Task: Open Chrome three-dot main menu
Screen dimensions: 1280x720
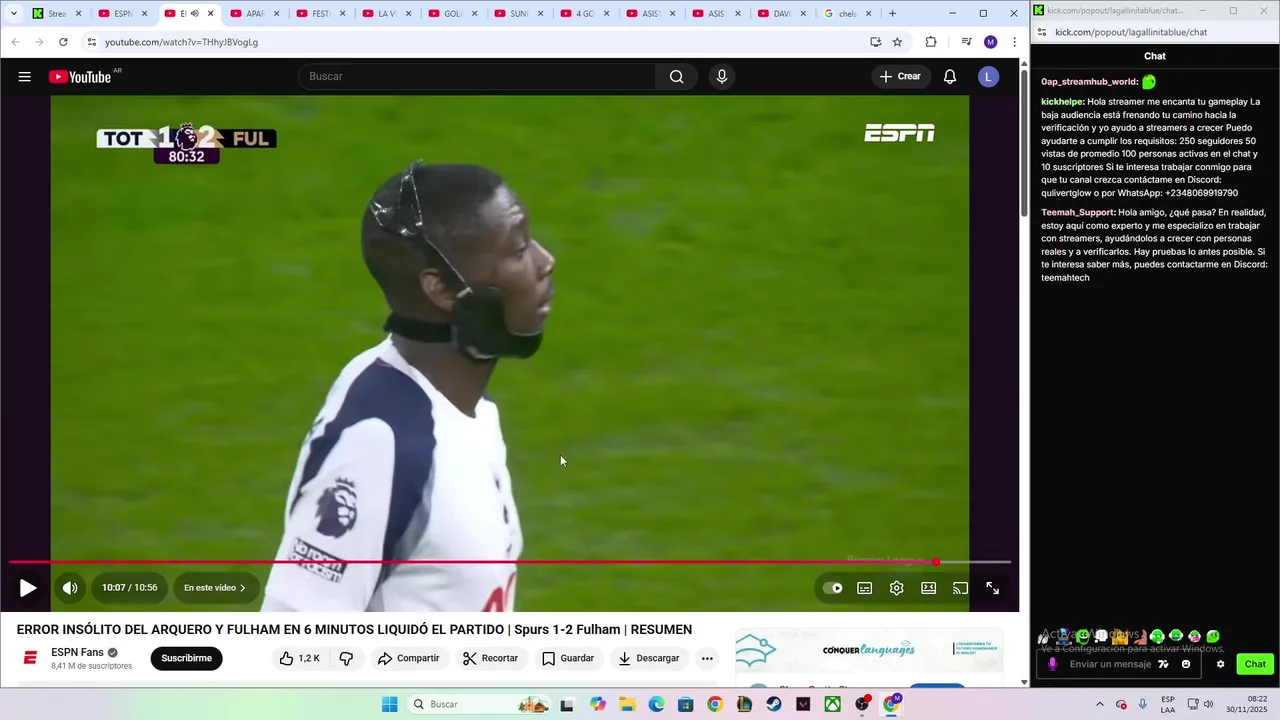Action: [1015, 42]
